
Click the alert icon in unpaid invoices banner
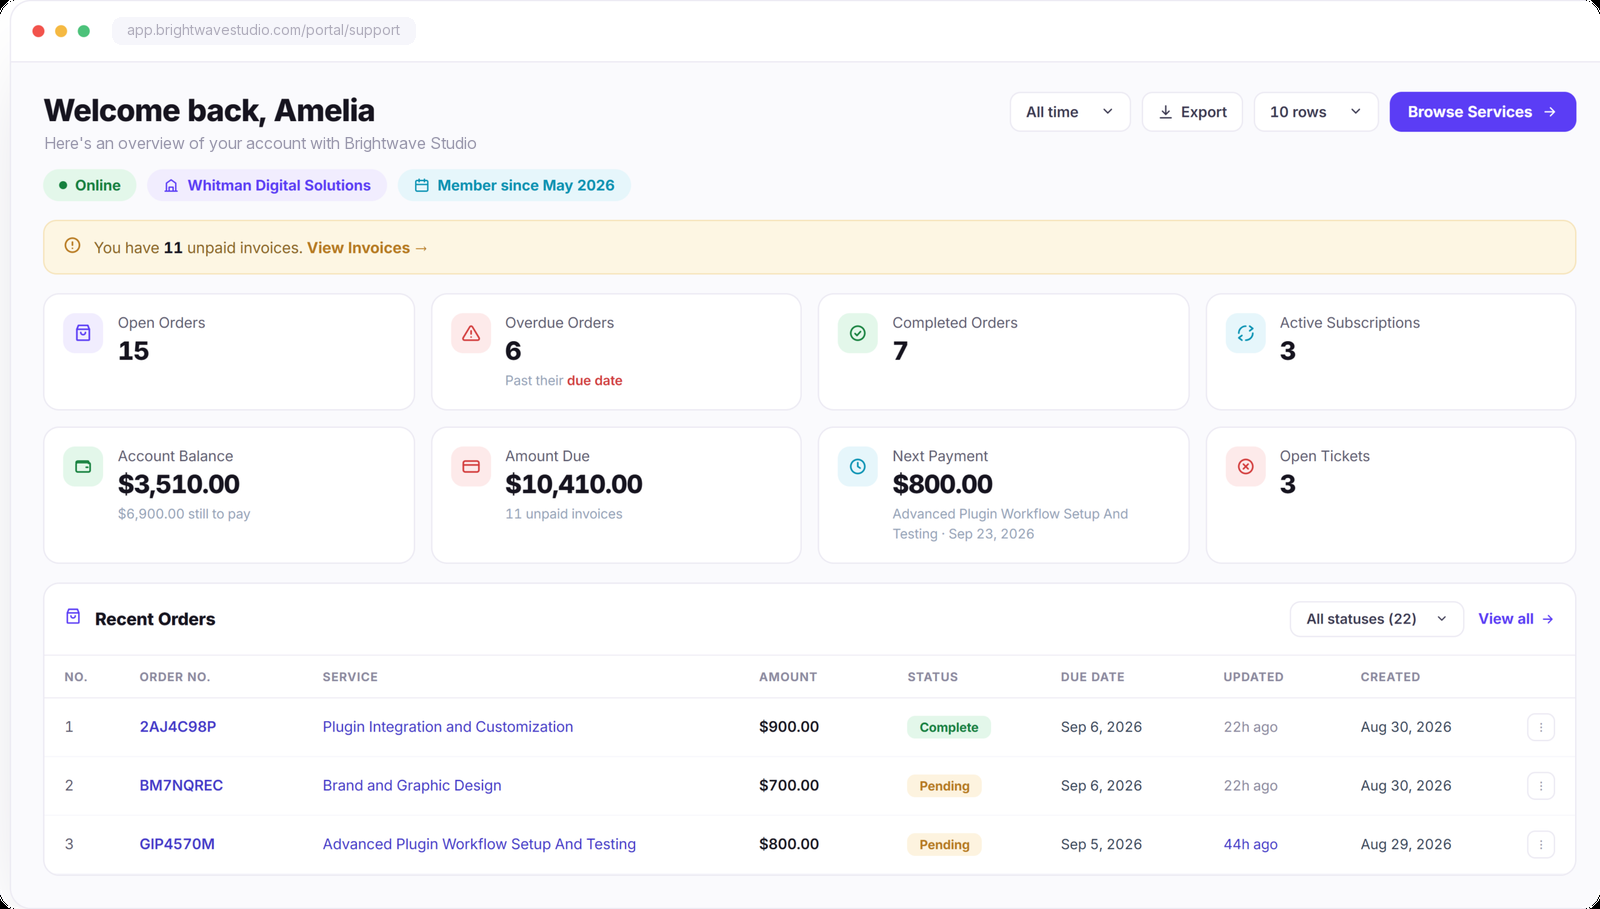(72, 246)
